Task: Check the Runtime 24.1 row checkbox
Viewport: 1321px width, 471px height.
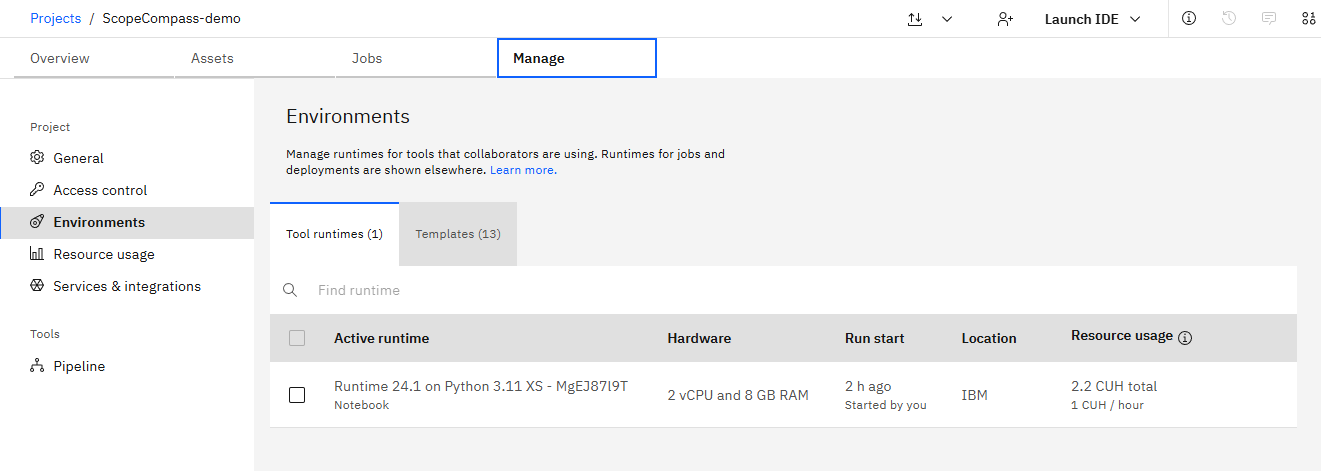Action: coord(297,395)
